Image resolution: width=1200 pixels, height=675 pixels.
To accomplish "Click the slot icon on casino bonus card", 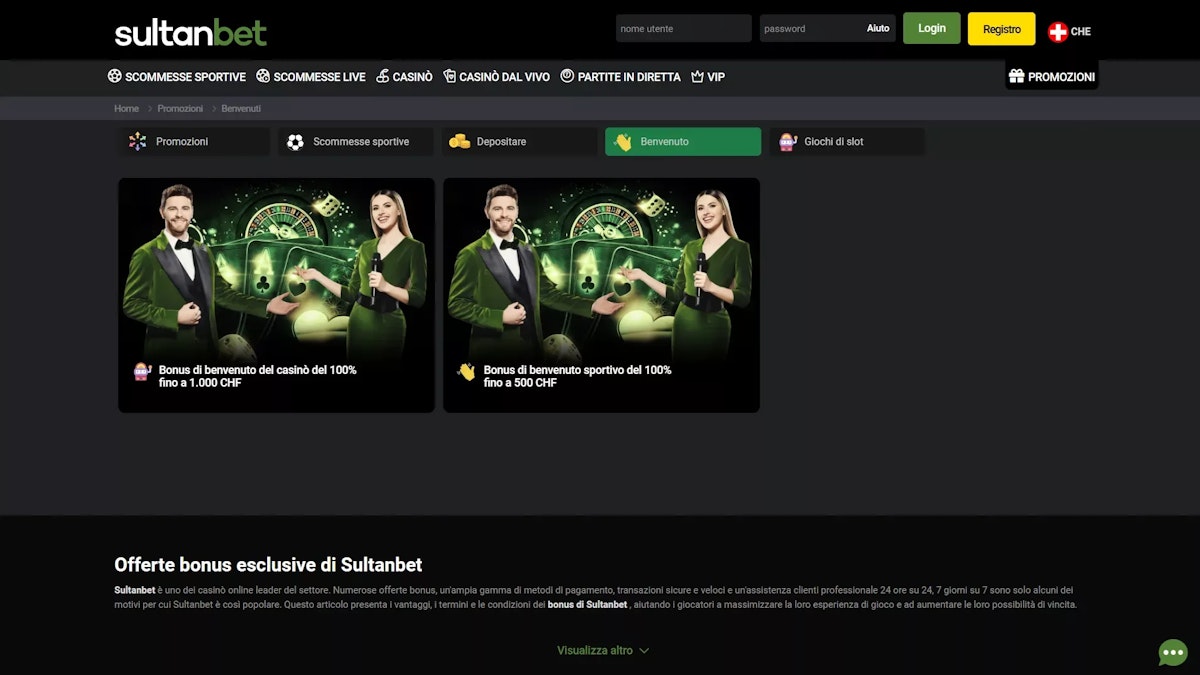I will pyautogui.click(x=142, y=372).
